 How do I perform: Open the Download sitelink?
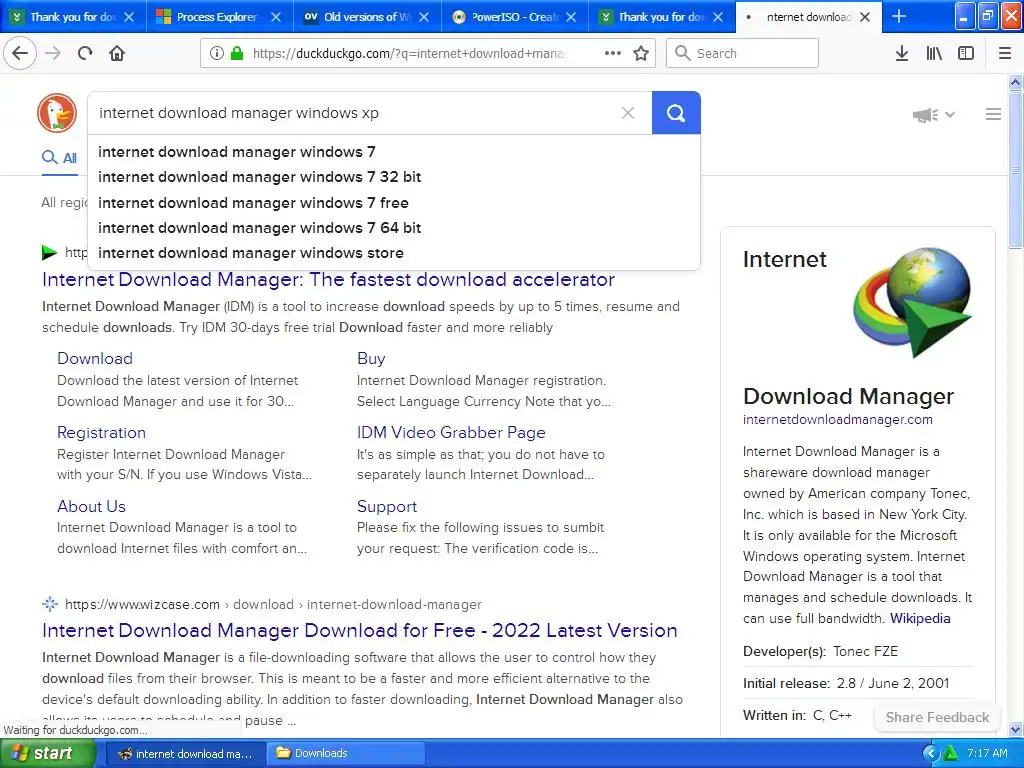pos(95,358)
